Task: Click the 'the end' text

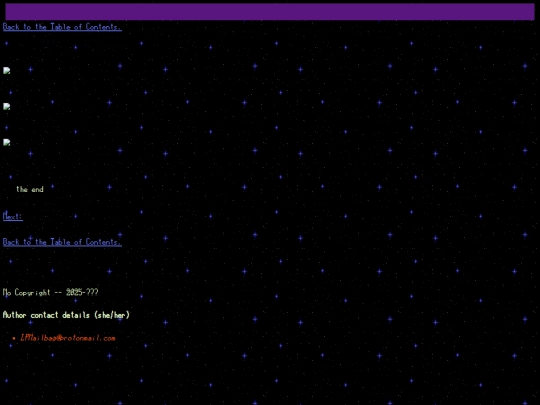Action: click(x=30, y=189)
